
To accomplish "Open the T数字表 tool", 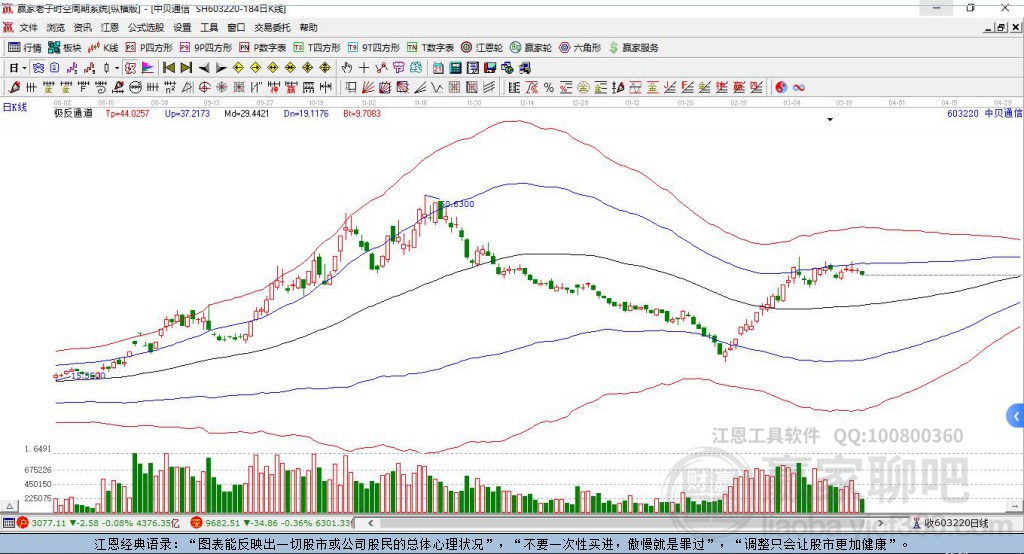I will point(430,48).
